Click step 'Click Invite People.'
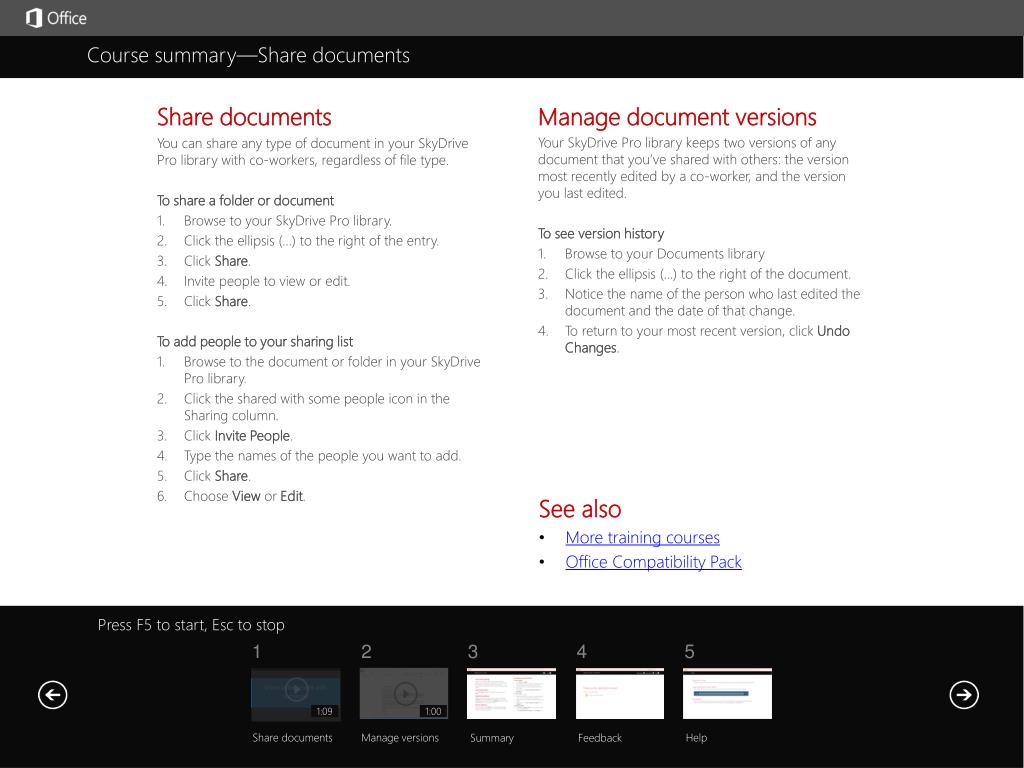The width and height of the screenshot is (1024, 768). 238,436
